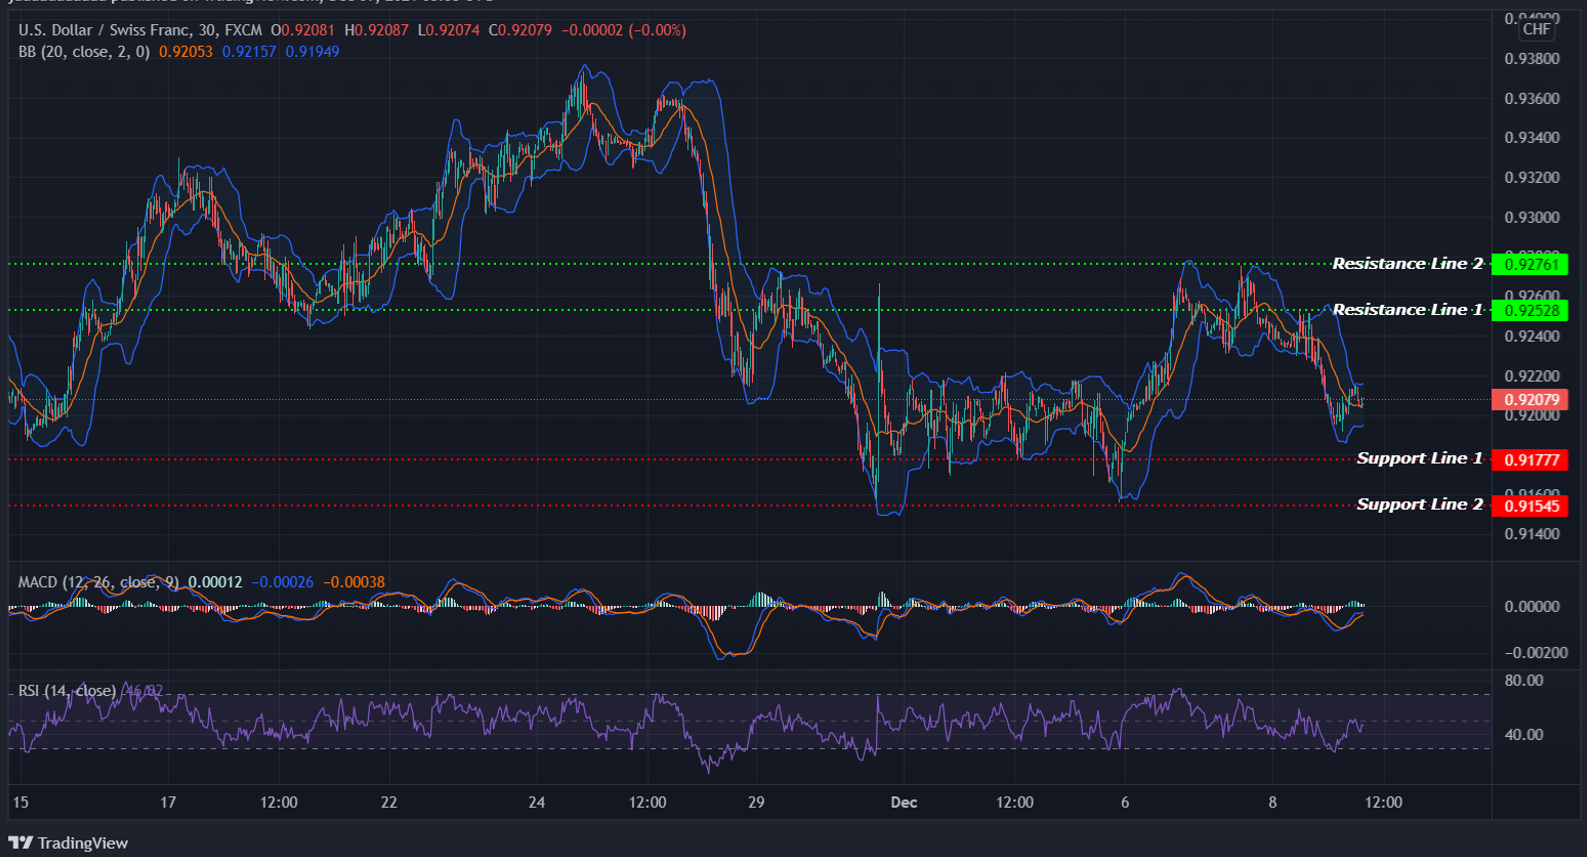Select the MACD (12, 26, close, 9) indicator legend

click(x=97, y=582)
